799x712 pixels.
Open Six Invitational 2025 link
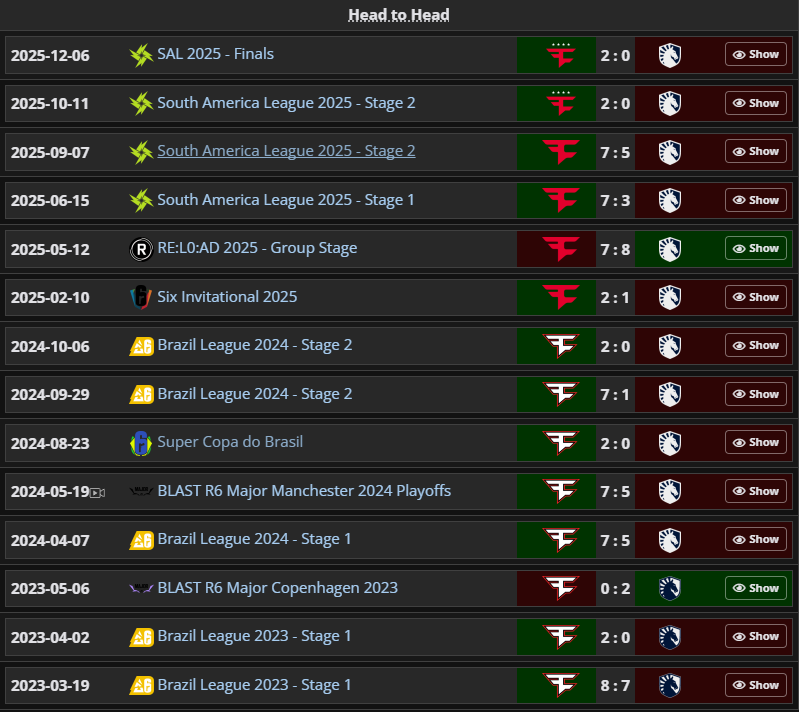coord(227,297)
